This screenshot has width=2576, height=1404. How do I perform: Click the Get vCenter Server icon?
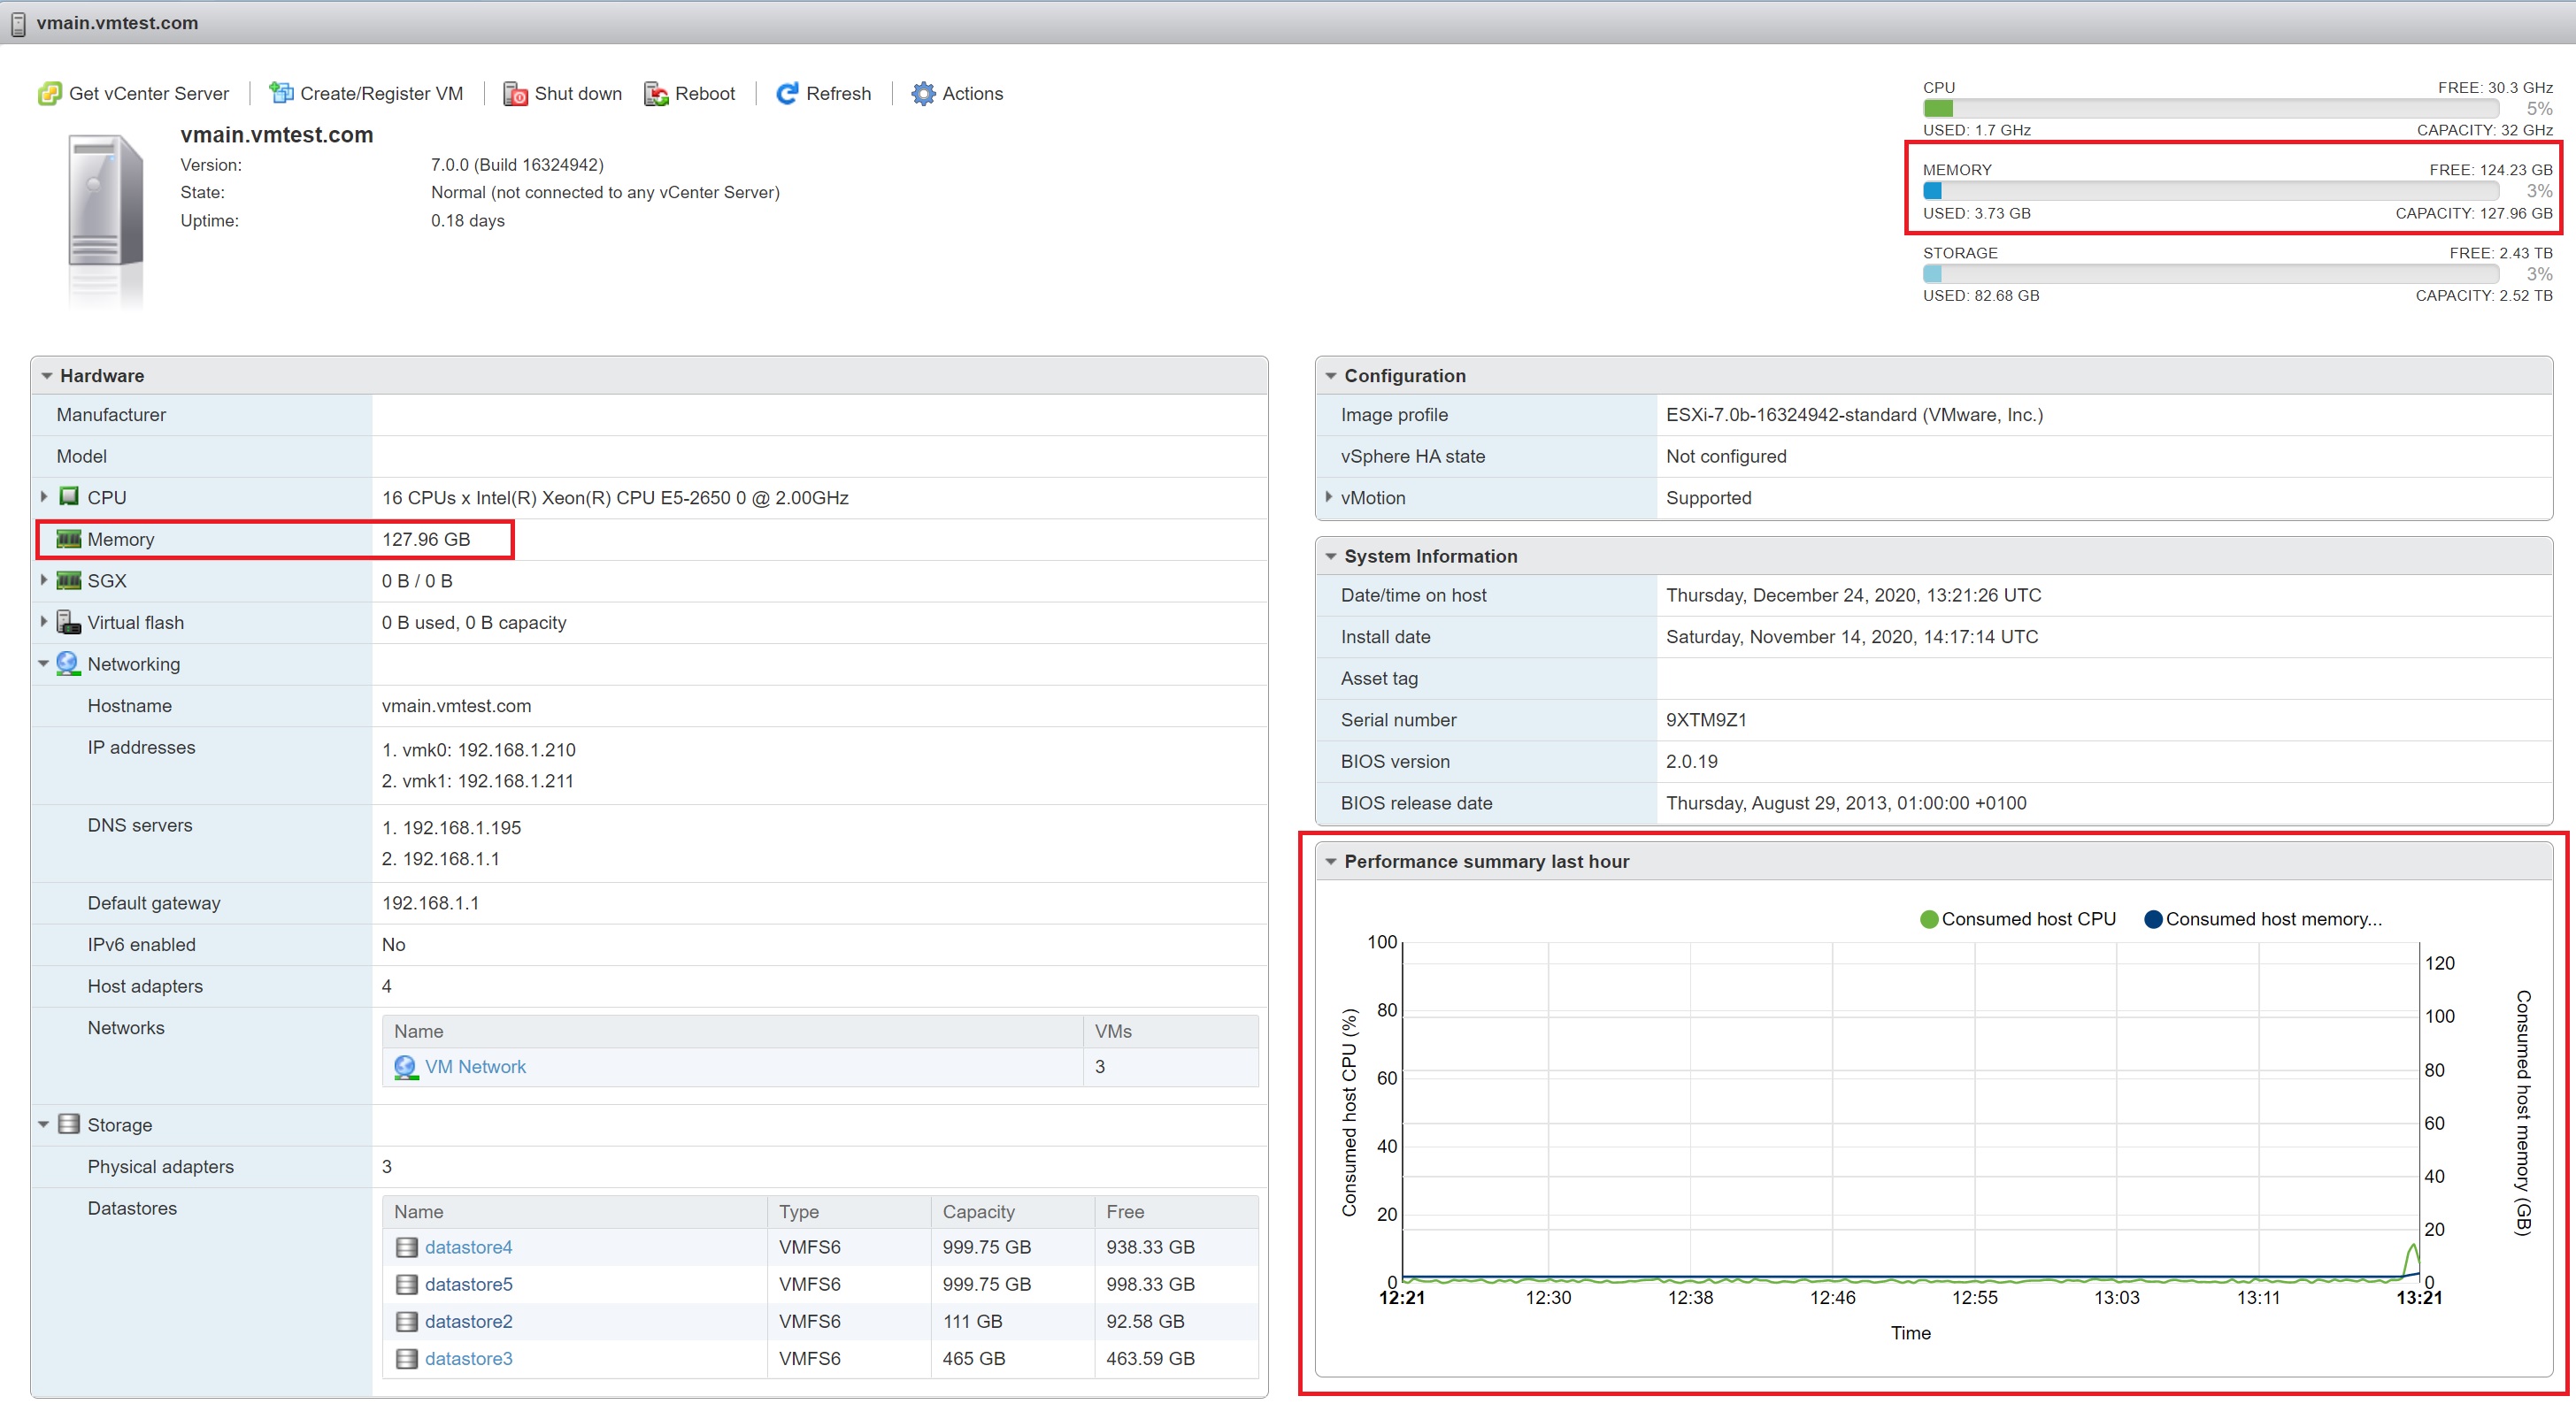click(x=49, y=93)
